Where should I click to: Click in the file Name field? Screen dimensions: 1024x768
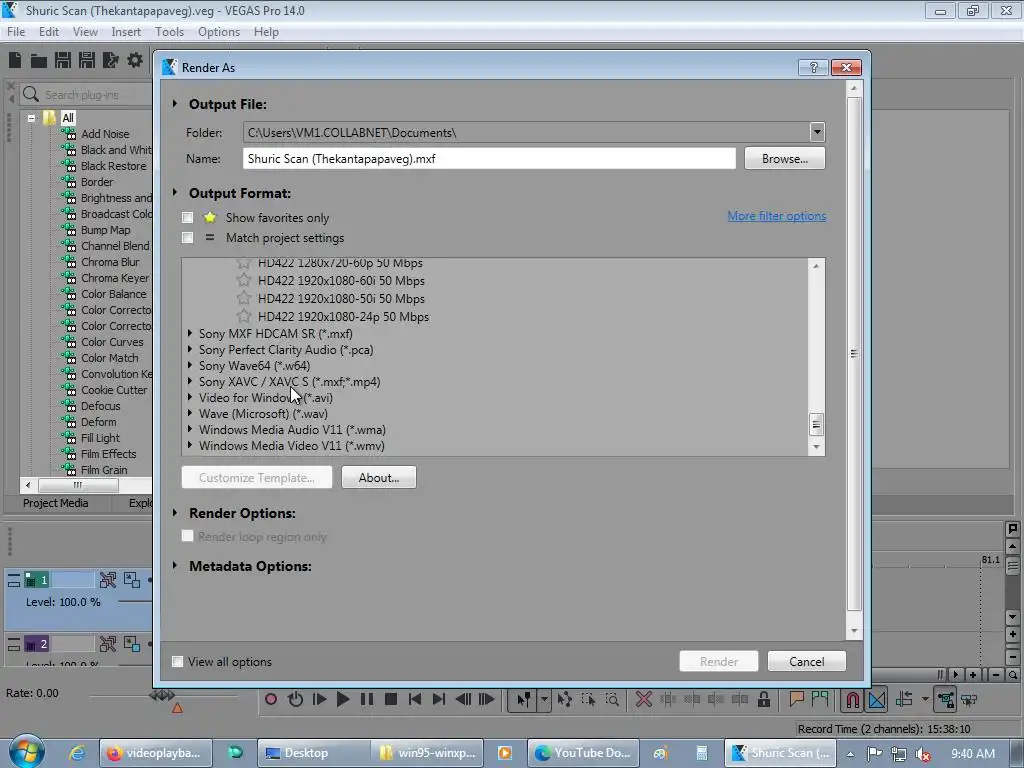pyautogui.click(x=489, y=159)
